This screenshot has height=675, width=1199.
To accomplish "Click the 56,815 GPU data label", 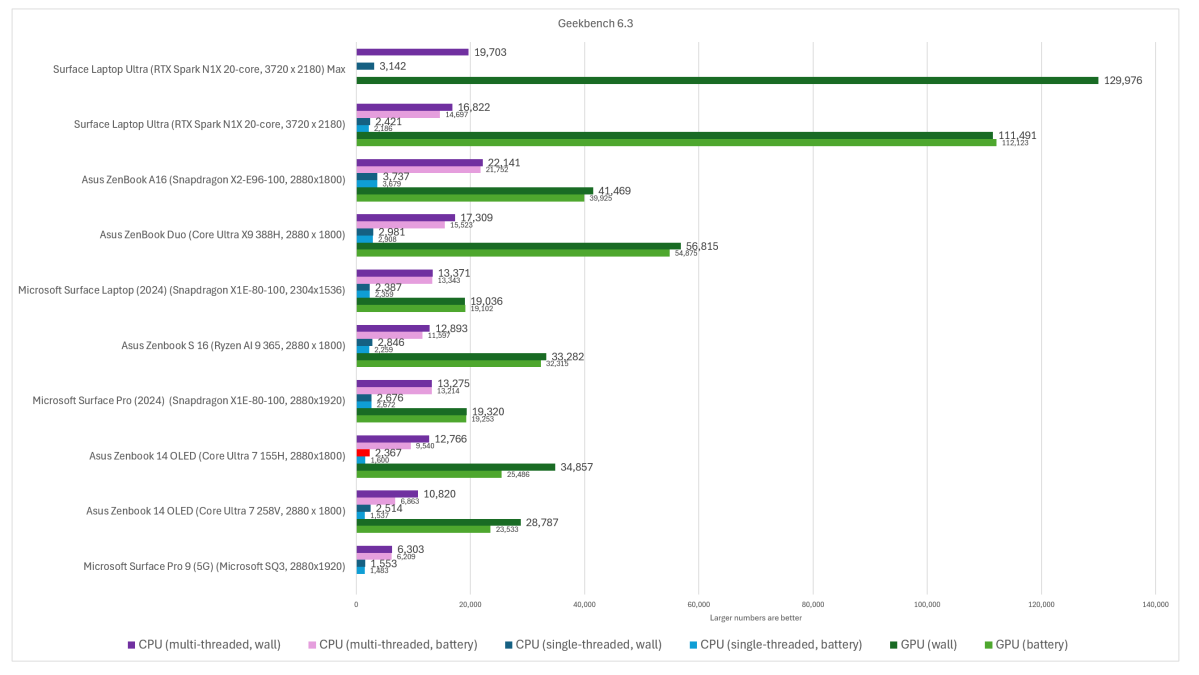I will 702,246.
